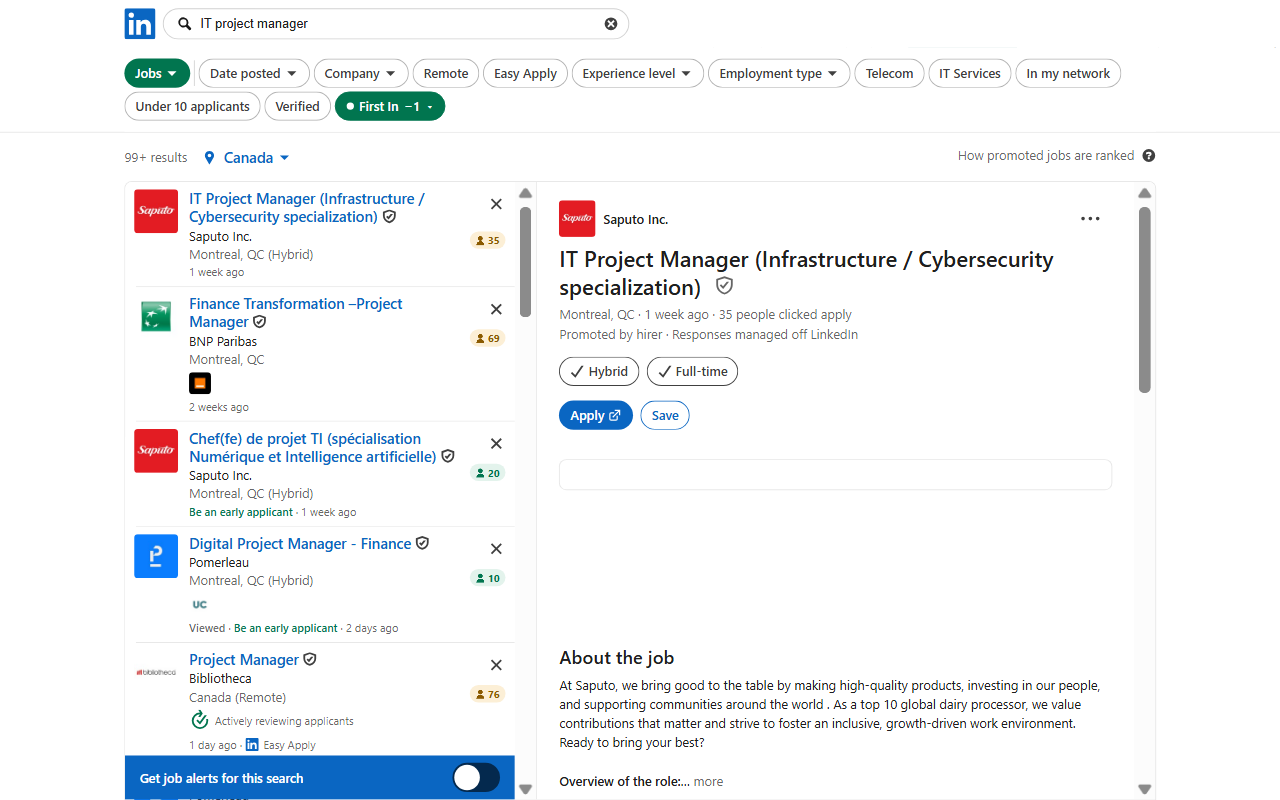1280x800 pixels.
Task: Open the Jobs dropdown
Action: coord(157,73)
